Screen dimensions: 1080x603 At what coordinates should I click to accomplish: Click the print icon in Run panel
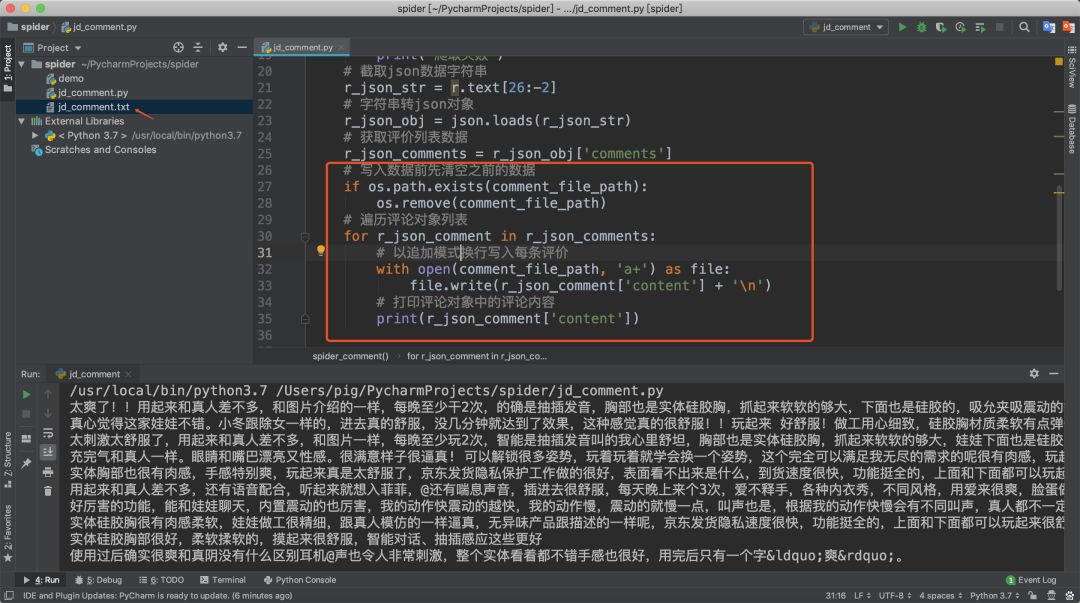[x=48, y=471]
